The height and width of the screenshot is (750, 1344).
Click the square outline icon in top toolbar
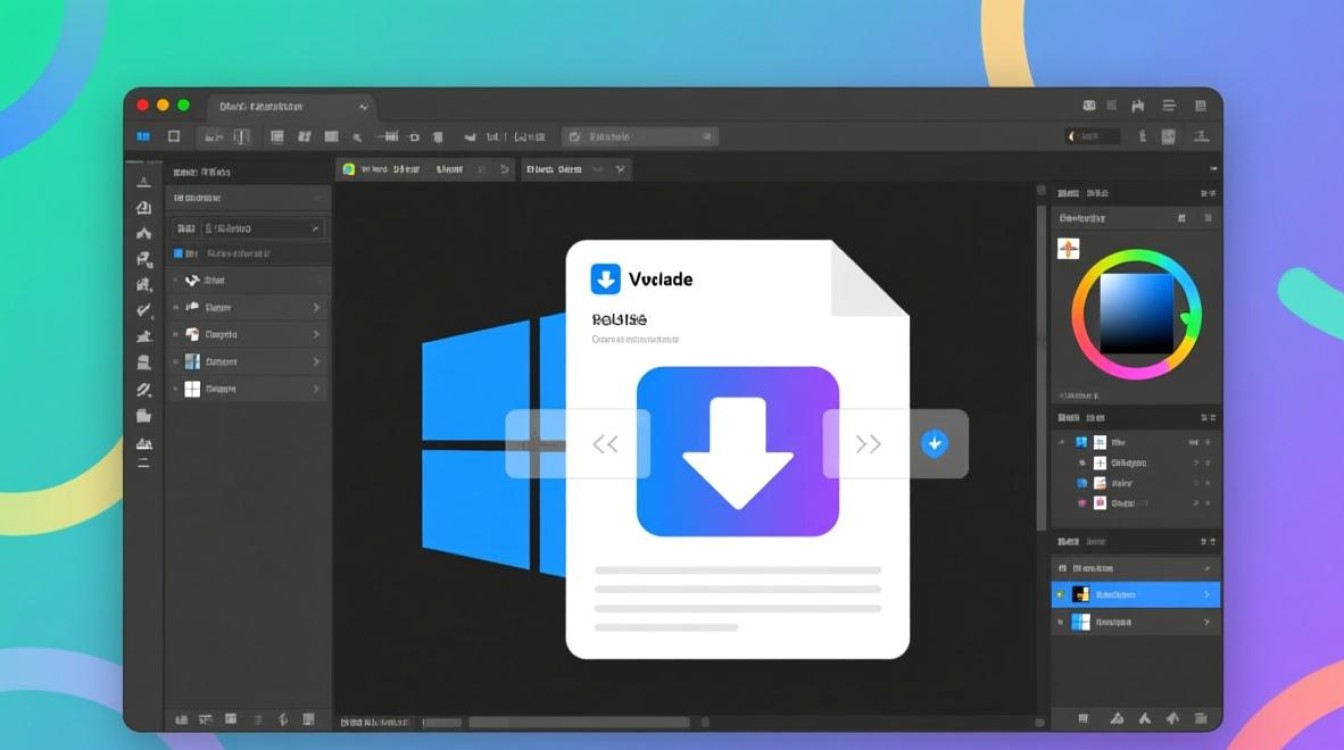click(x=173, y=136)
